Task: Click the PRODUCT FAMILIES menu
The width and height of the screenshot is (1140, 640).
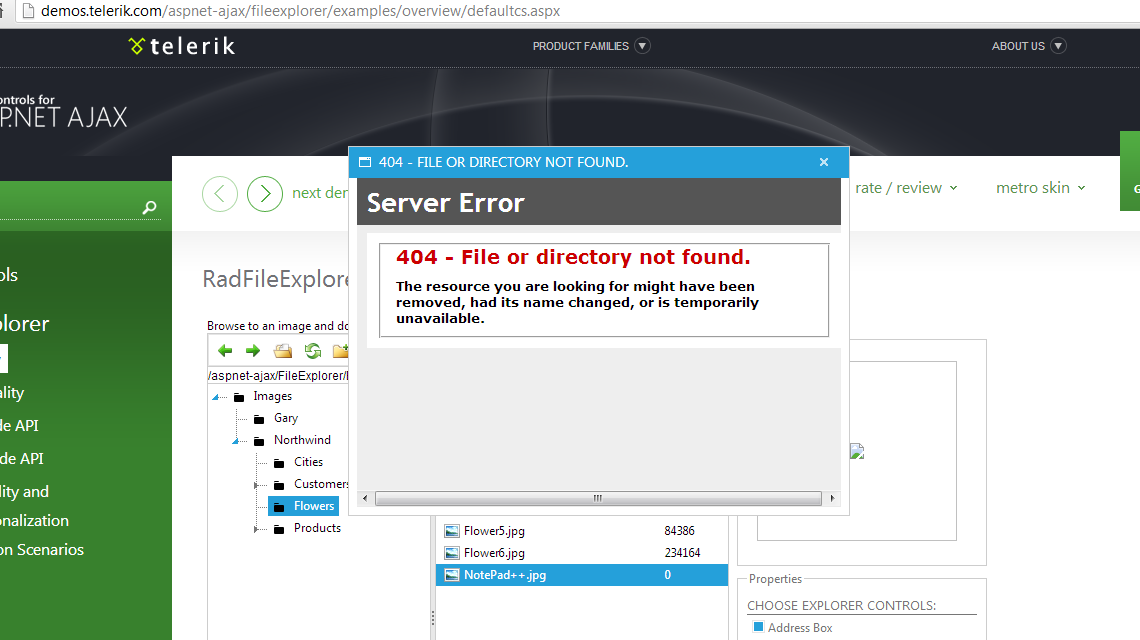Action: [x=580, y=46]
